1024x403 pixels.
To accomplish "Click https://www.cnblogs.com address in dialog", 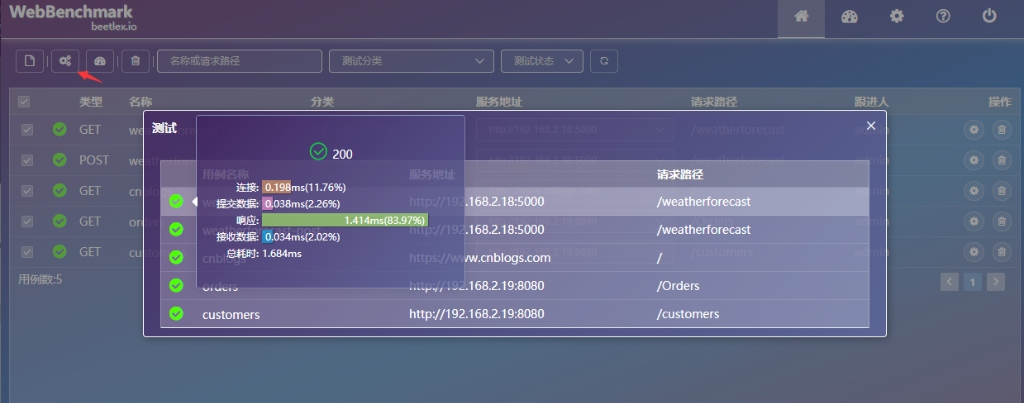I will pos(480,258).
